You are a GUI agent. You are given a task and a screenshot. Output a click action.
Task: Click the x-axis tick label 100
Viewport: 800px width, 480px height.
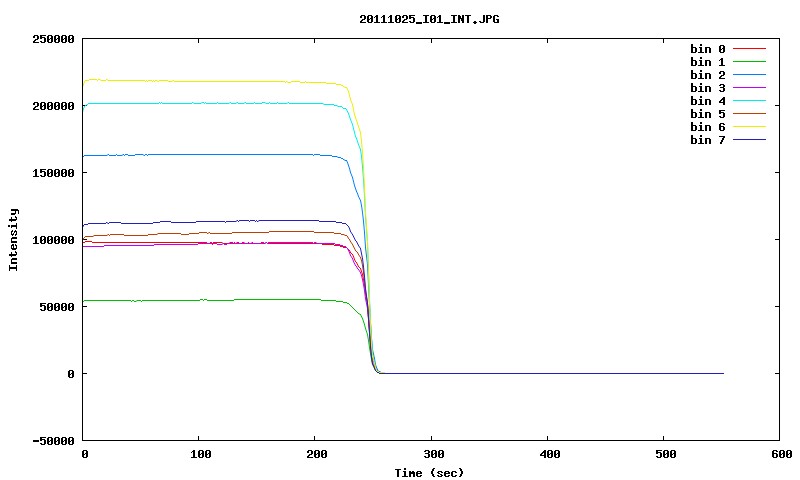pos(201,454)
